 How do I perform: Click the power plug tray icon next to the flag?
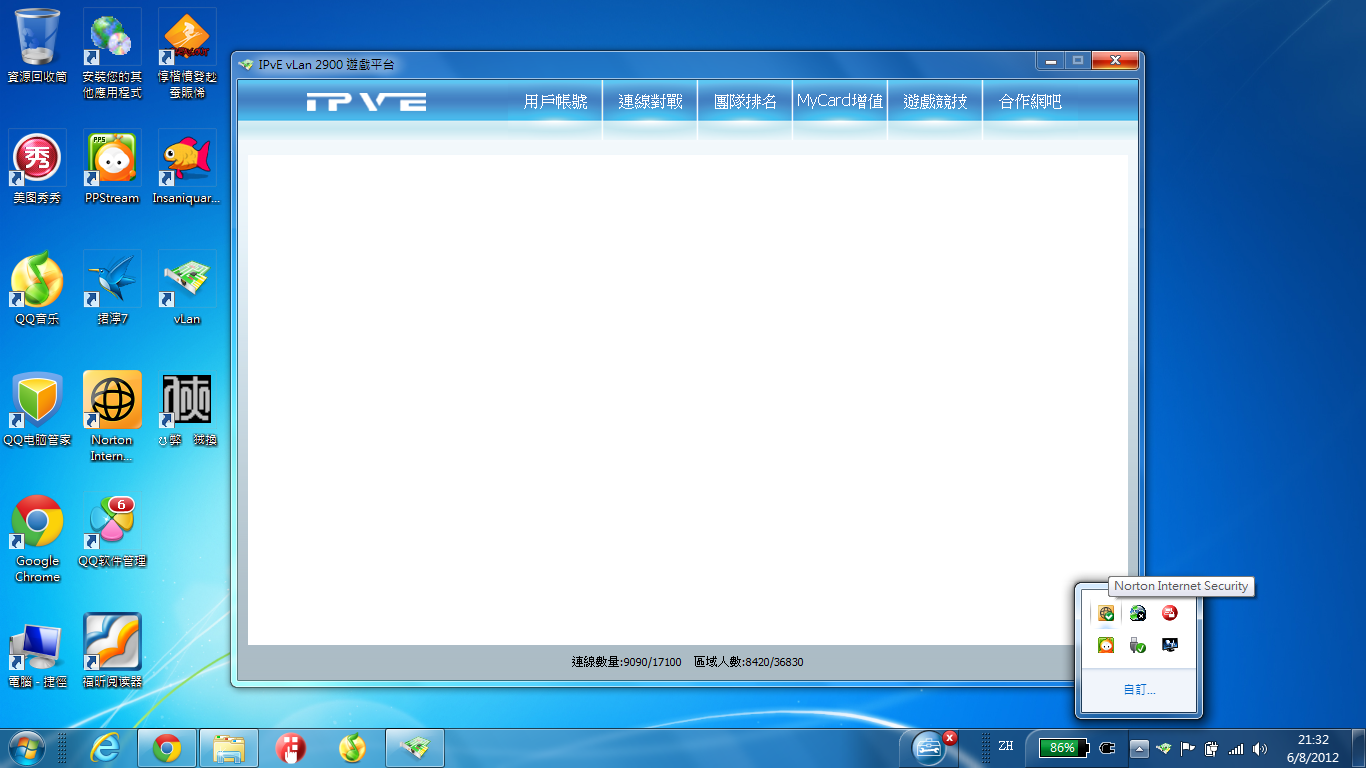click(1212, 748)
